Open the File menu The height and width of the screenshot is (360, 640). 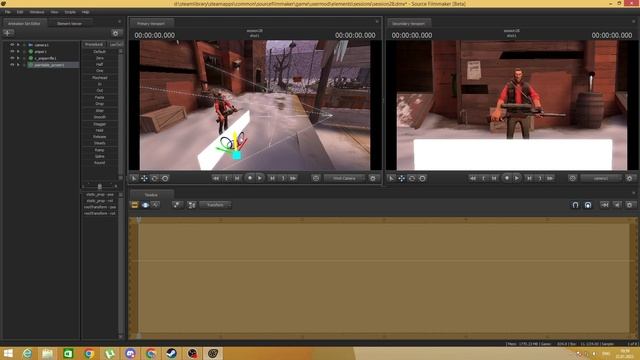[x=7, y=12]
